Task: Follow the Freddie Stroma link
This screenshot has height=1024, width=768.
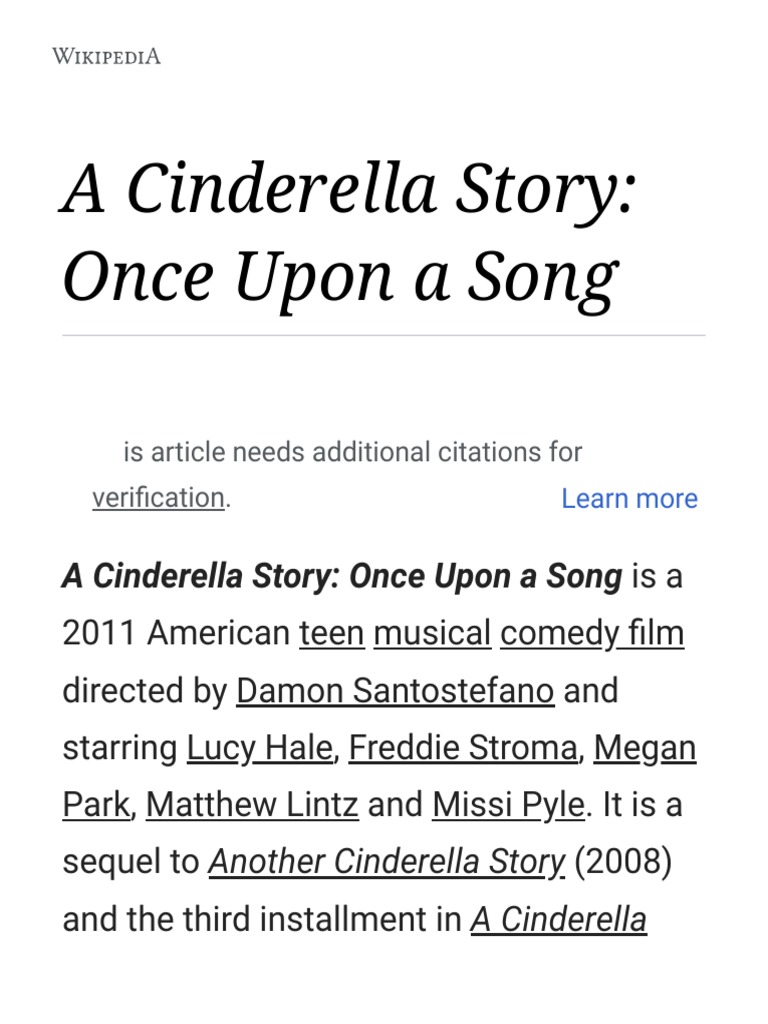Action: pyautogui.click(x=463, y=748)
